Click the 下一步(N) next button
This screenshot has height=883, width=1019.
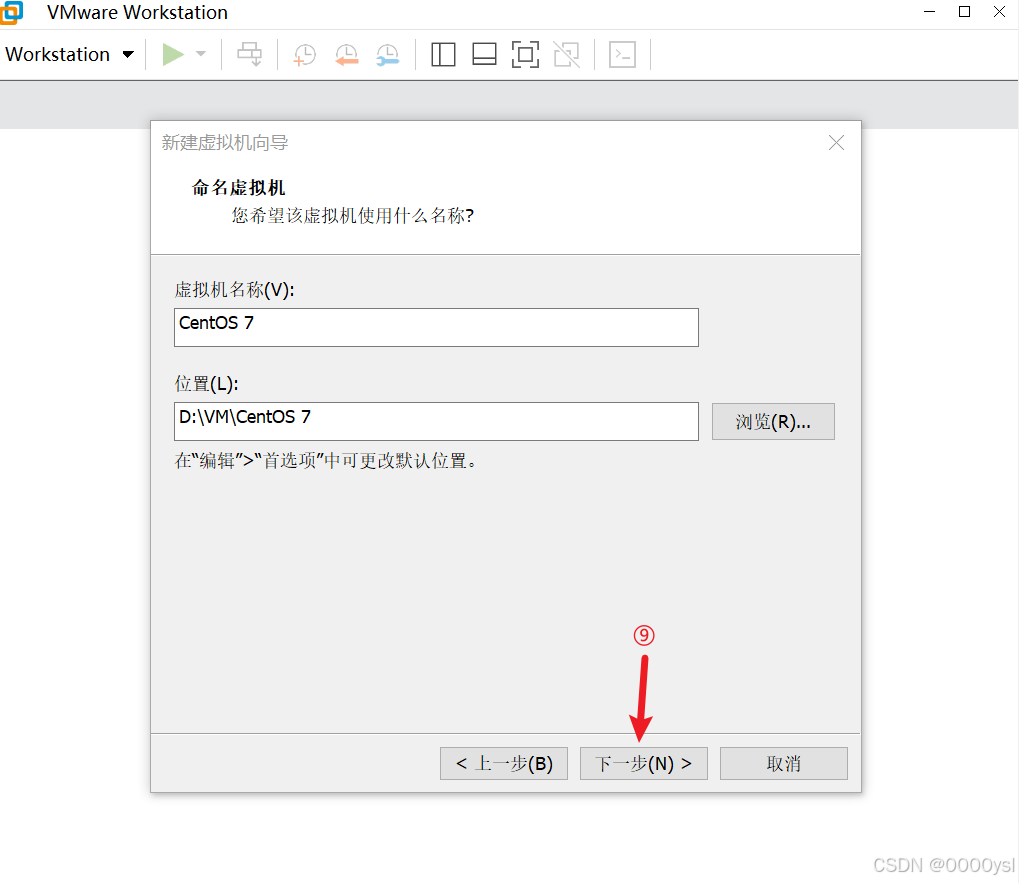point(643,763)
